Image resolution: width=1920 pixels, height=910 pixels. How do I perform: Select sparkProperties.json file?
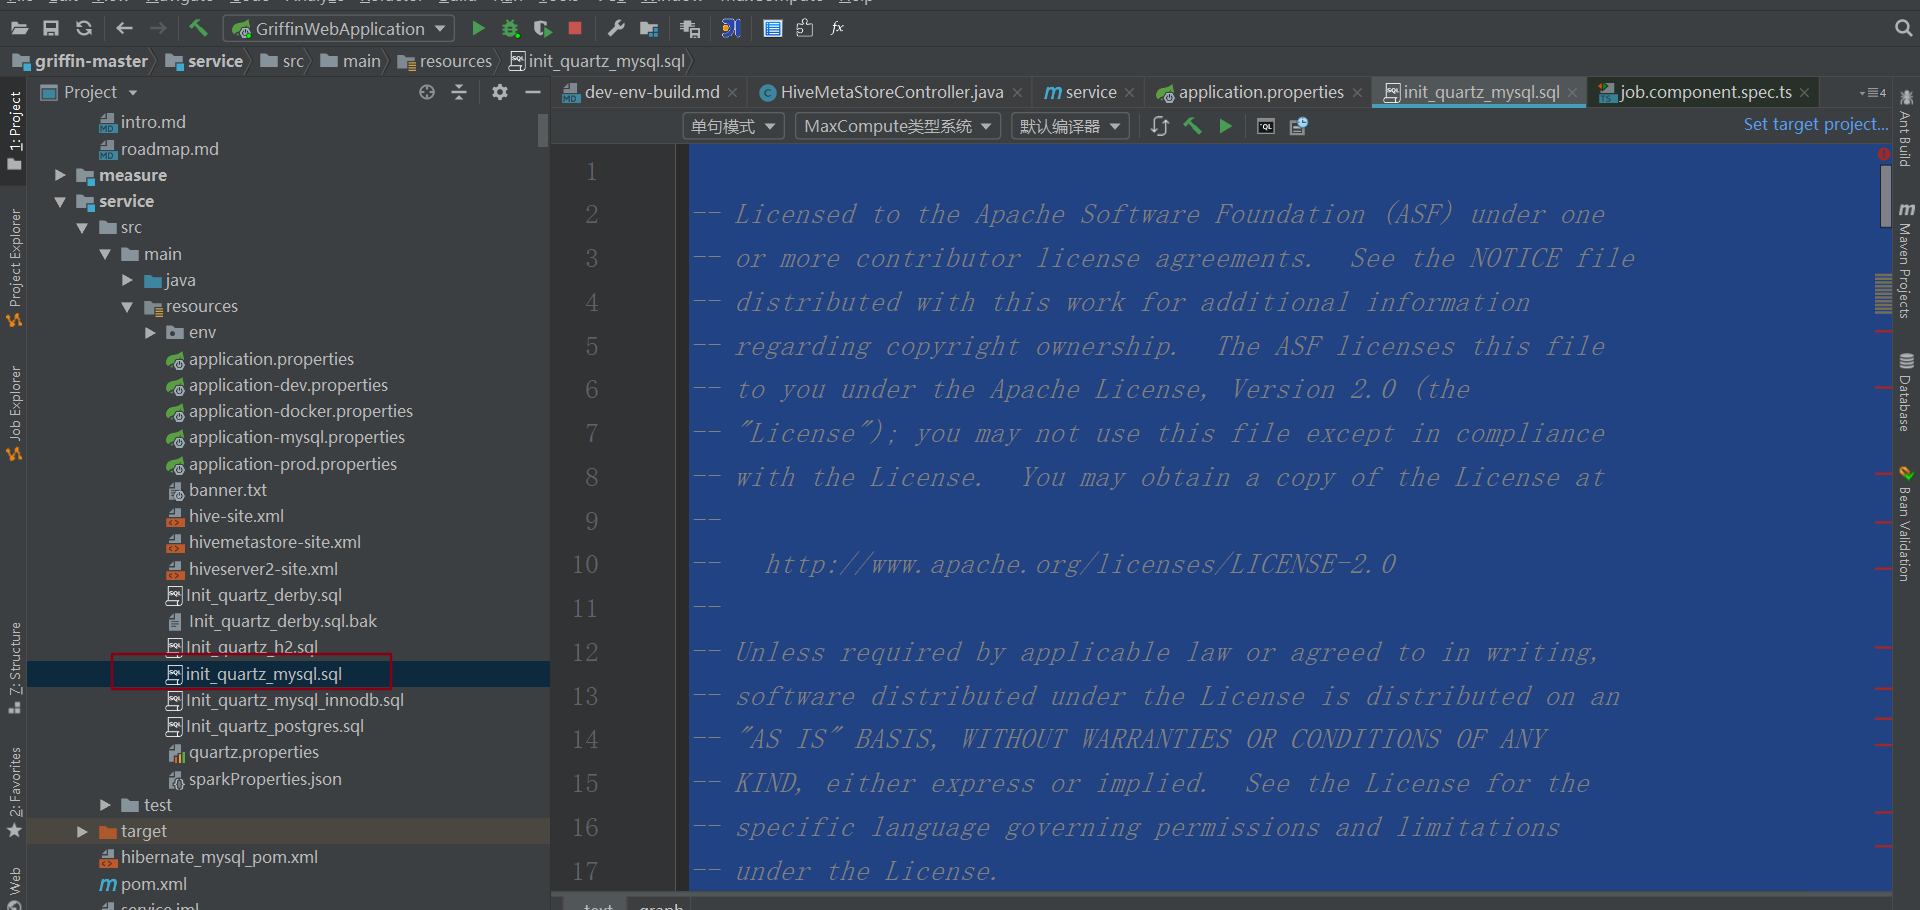click(265, 779)
